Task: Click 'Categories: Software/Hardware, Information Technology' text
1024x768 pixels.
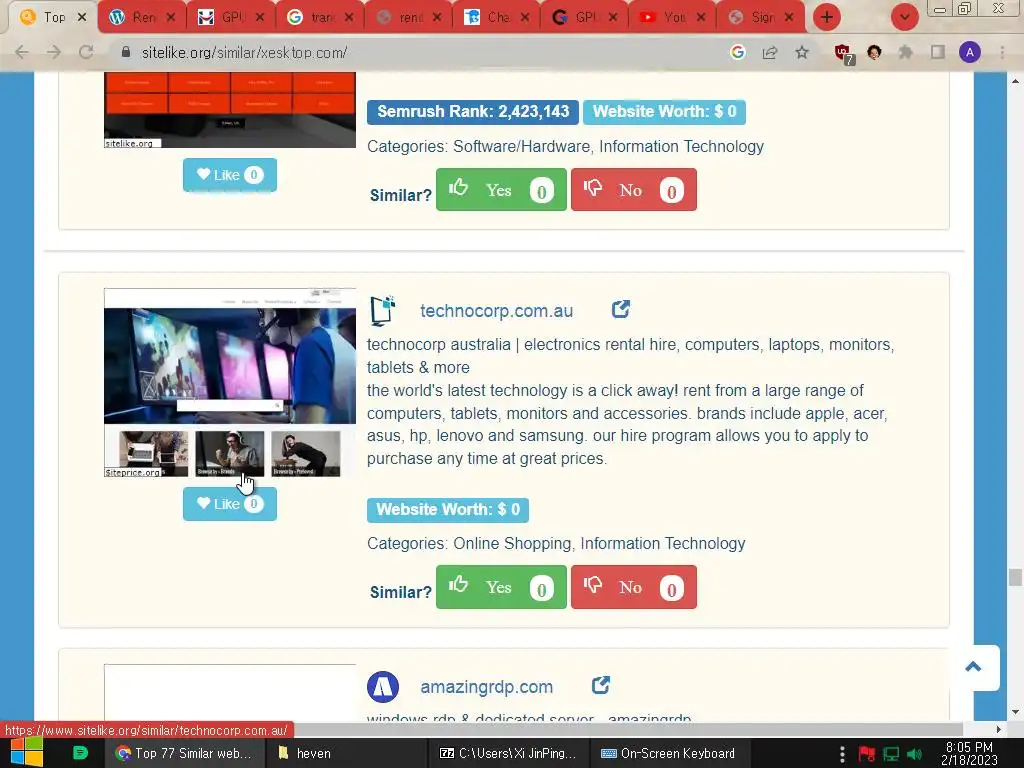Action: click(x=566, y=146)
